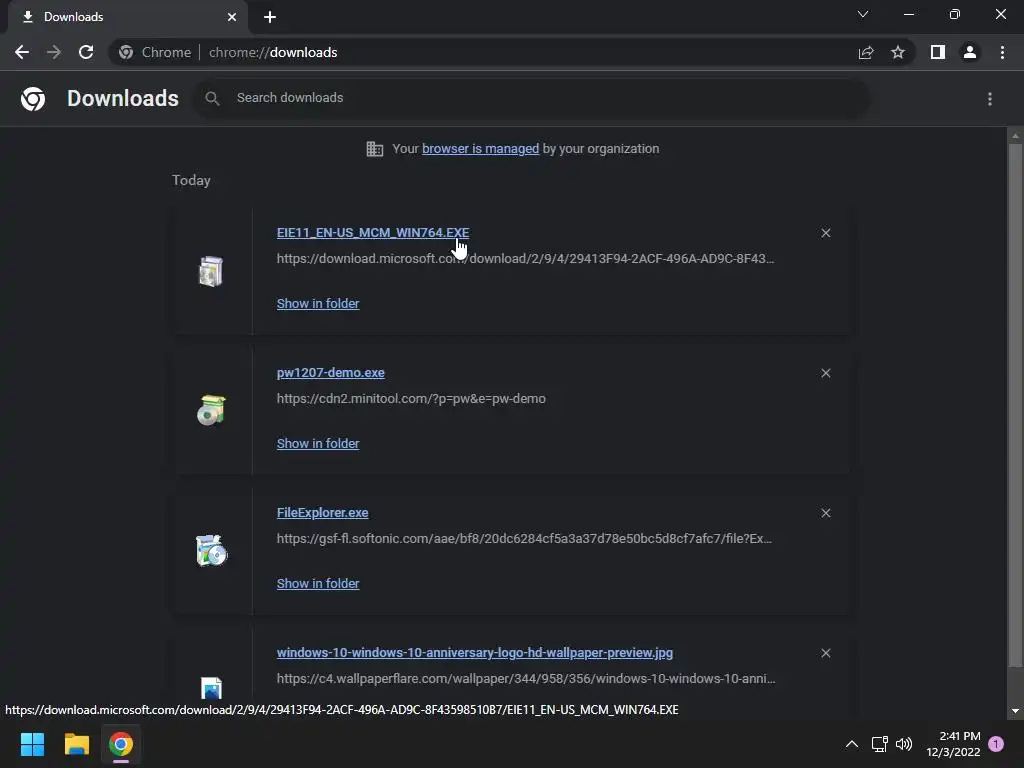Screen dimensions: 1024x768
Task: Open a new tab with plus button
Action: 270,17
